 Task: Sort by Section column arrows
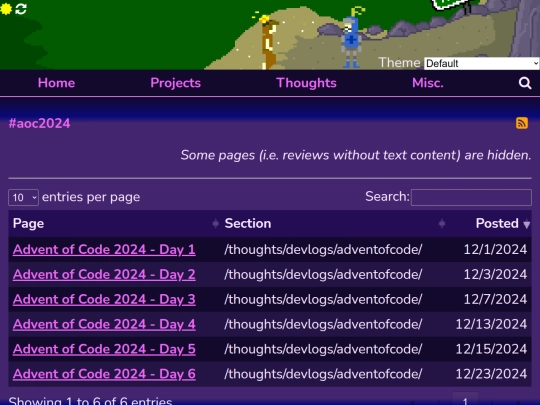[442, 224]
